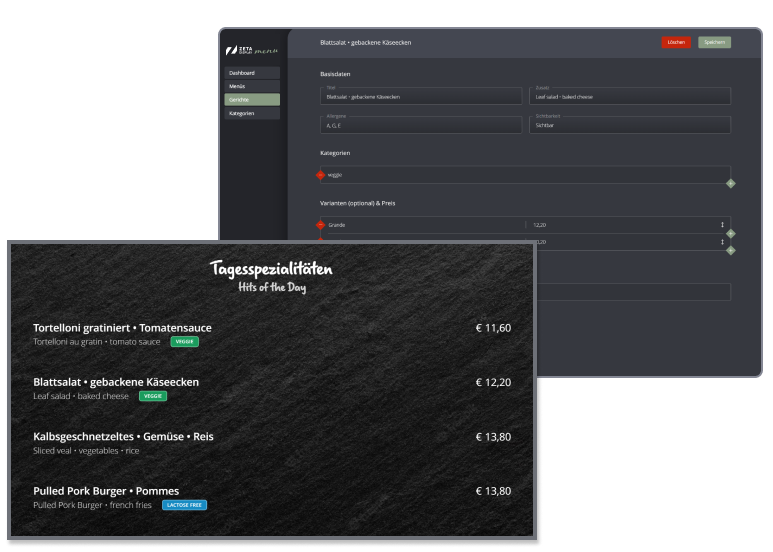Select Blattsalat • gebackene Käseecken on menu board

[x=116, y=382]
